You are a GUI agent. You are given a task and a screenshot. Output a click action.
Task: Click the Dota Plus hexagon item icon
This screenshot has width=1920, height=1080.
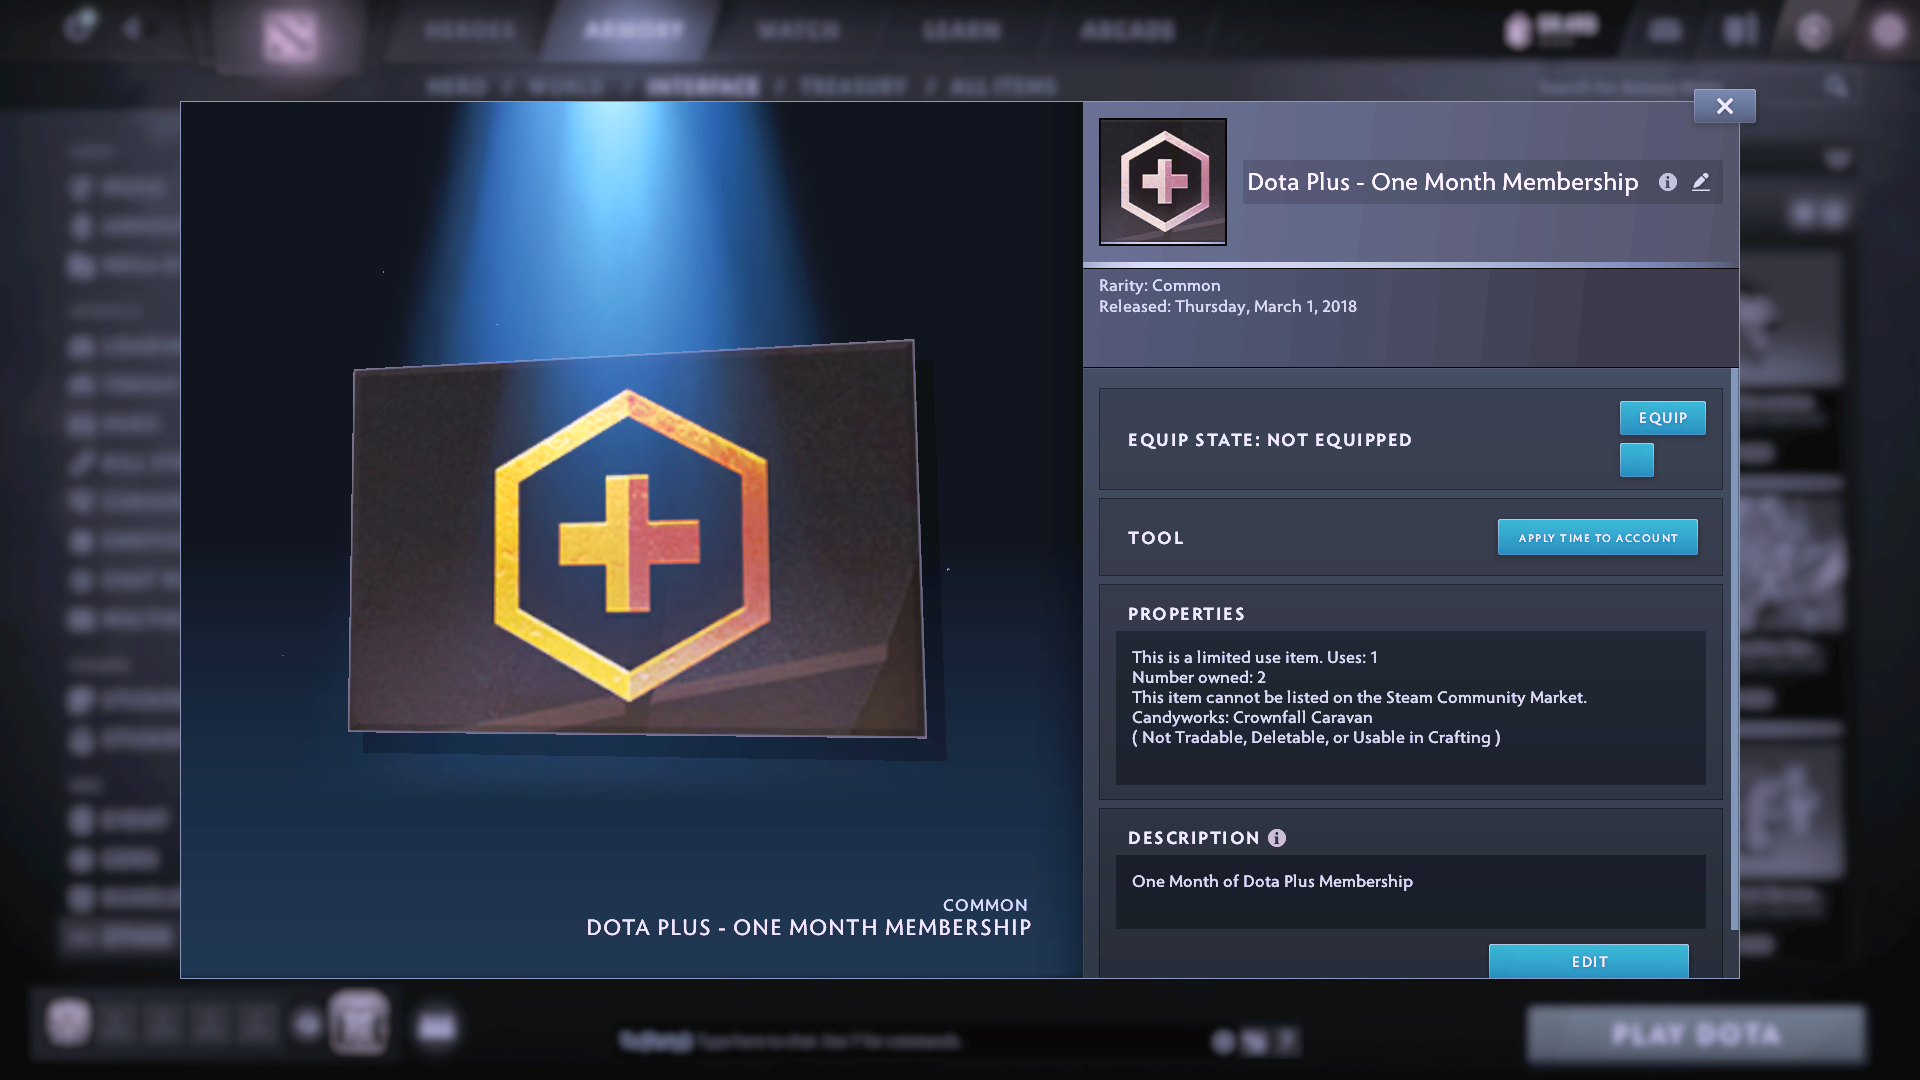pos(1163,182)
